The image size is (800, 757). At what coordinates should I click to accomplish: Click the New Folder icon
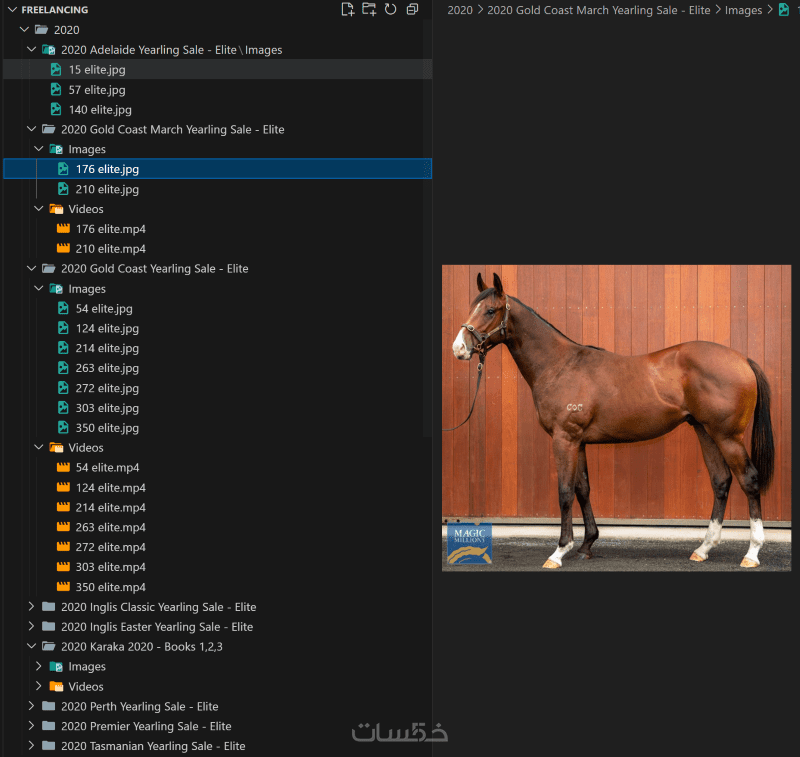coord(369,9)
